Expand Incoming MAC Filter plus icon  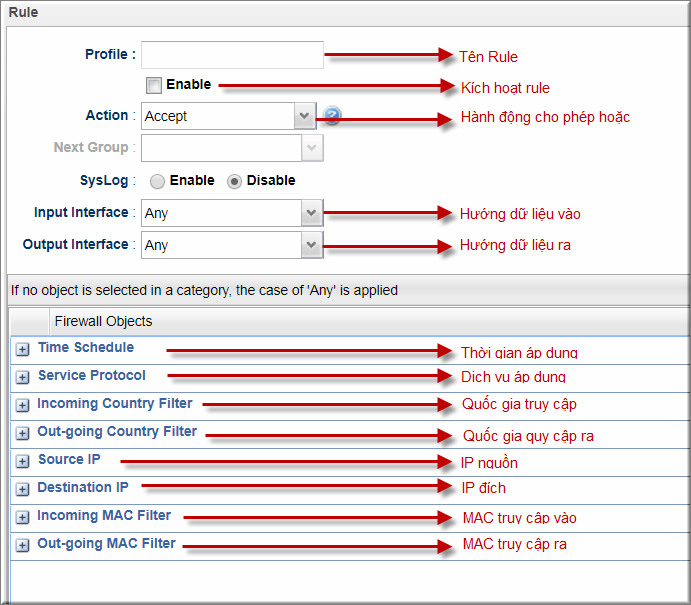[x=22, y=517]
